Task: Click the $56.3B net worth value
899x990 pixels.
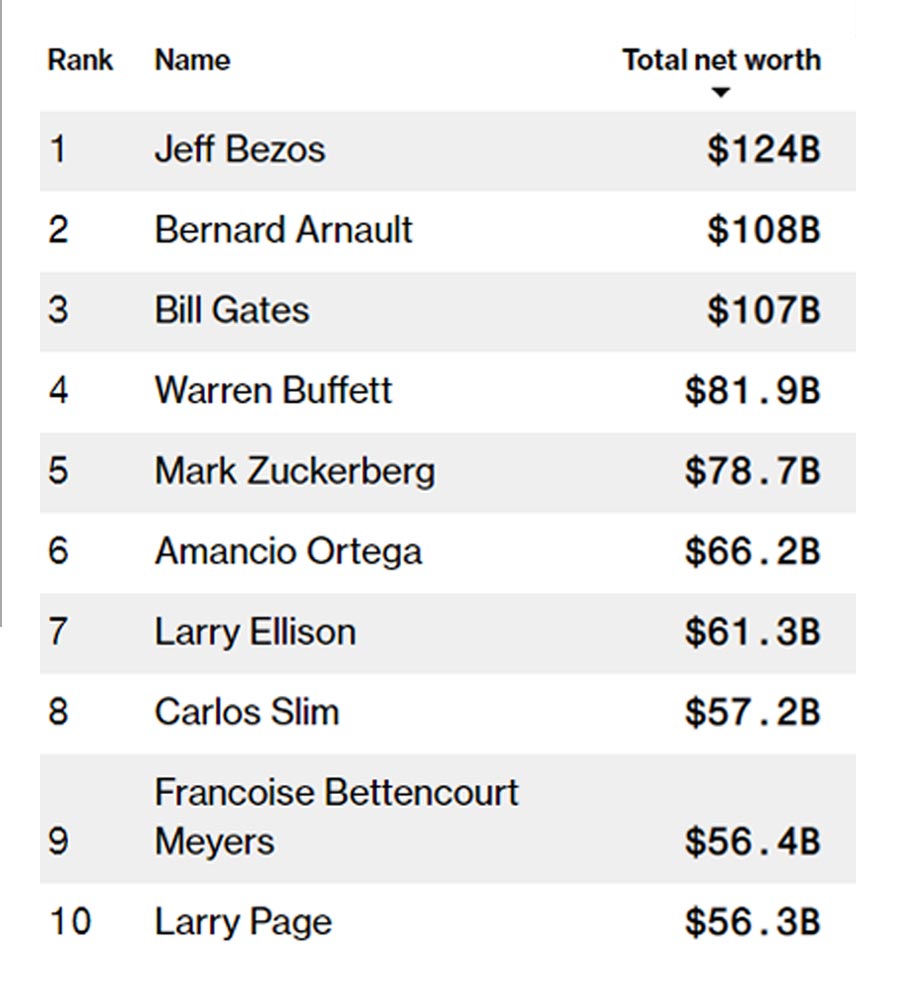Action: [x=752, y=923]
